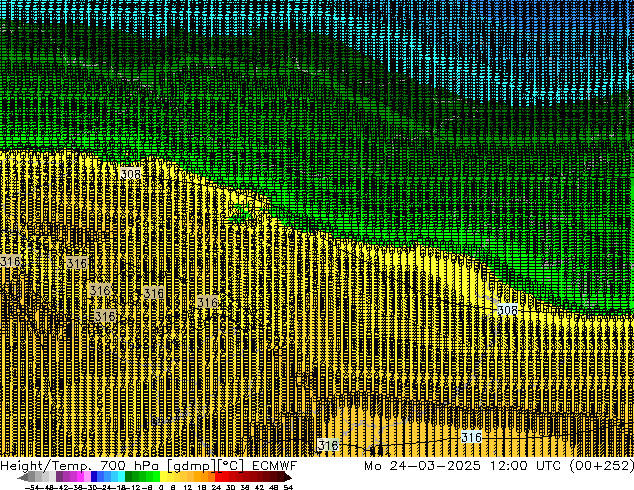This screenshot has width=634, height=490.
Task: Select the 316 label cut off at left map edge
Action: pos(10,261)
